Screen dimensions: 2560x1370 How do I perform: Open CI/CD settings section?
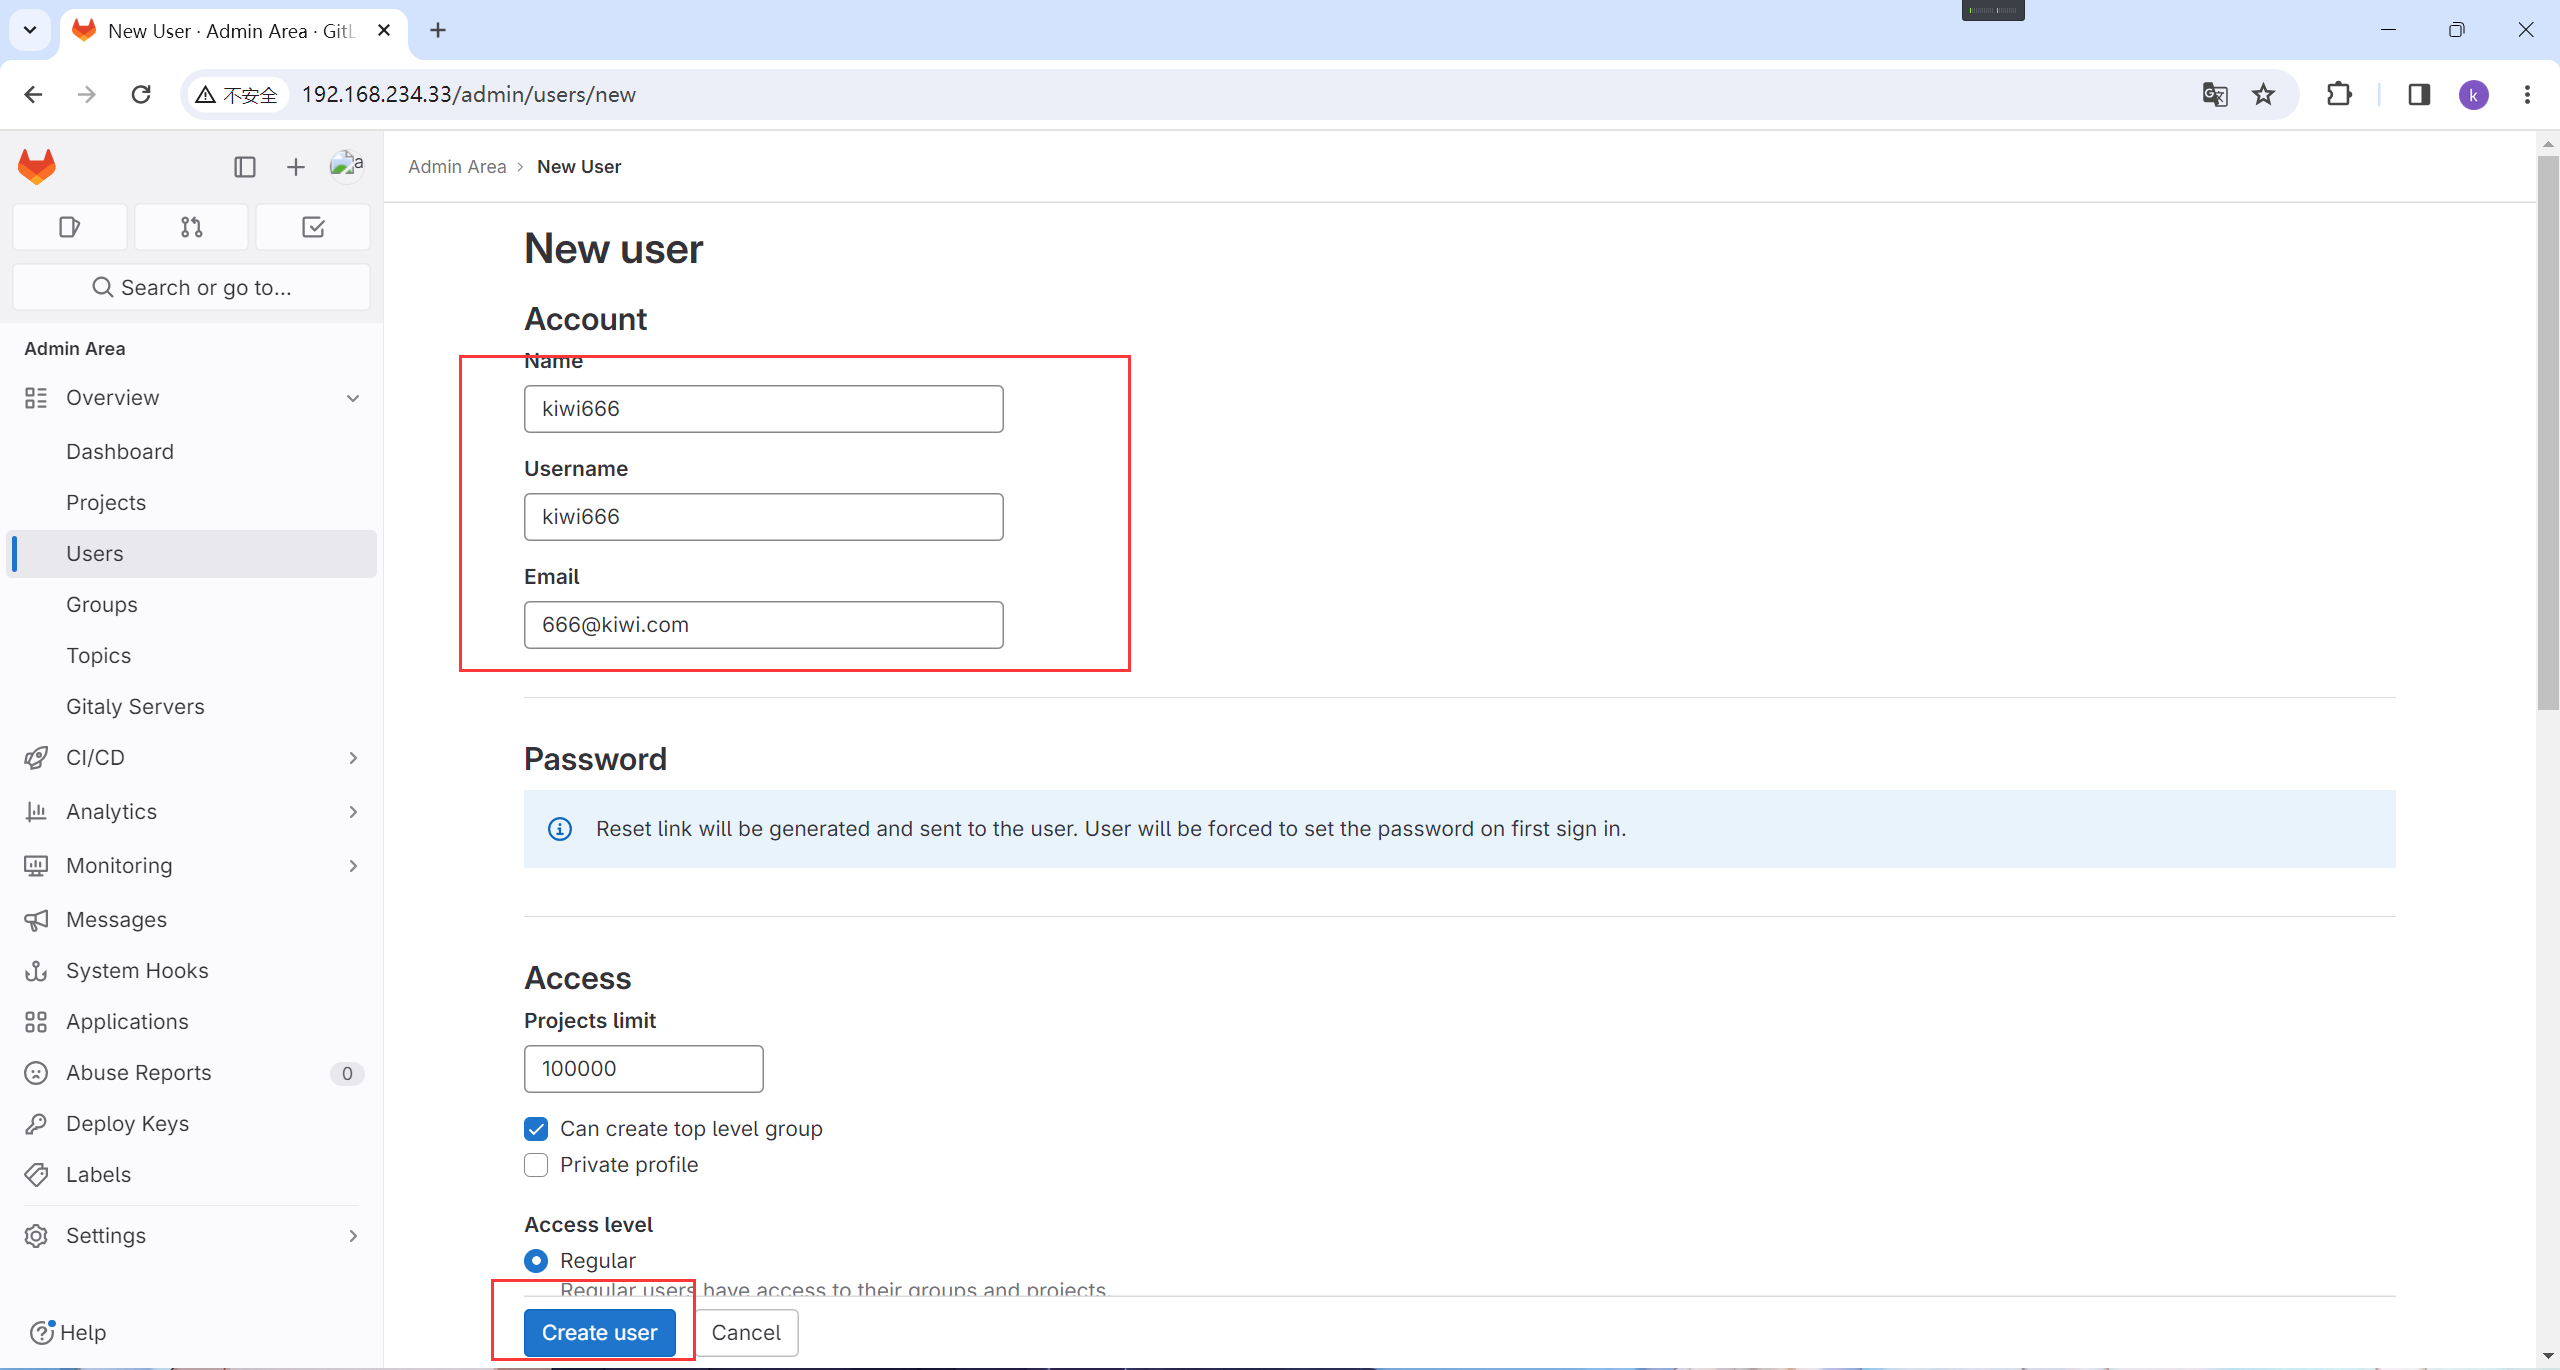pos(191,757)
